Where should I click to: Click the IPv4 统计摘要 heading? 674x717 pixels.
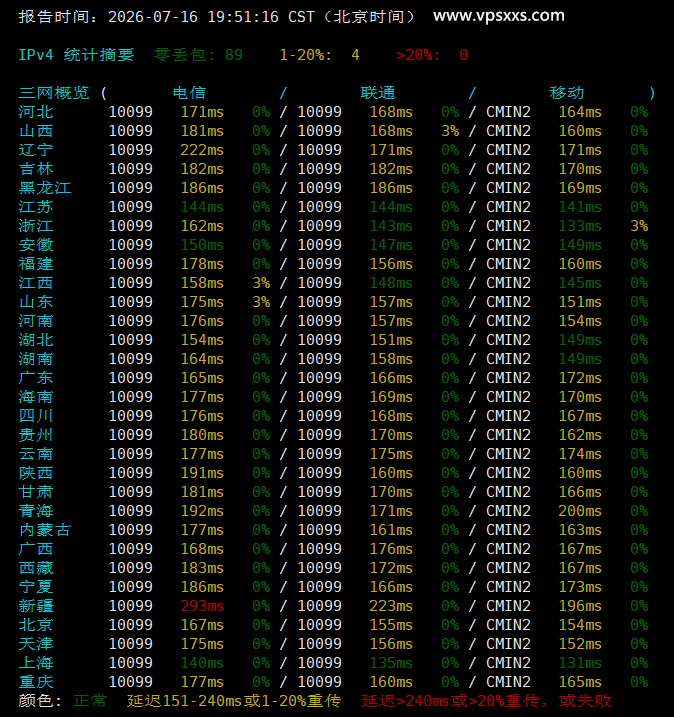tap(76, 55)
